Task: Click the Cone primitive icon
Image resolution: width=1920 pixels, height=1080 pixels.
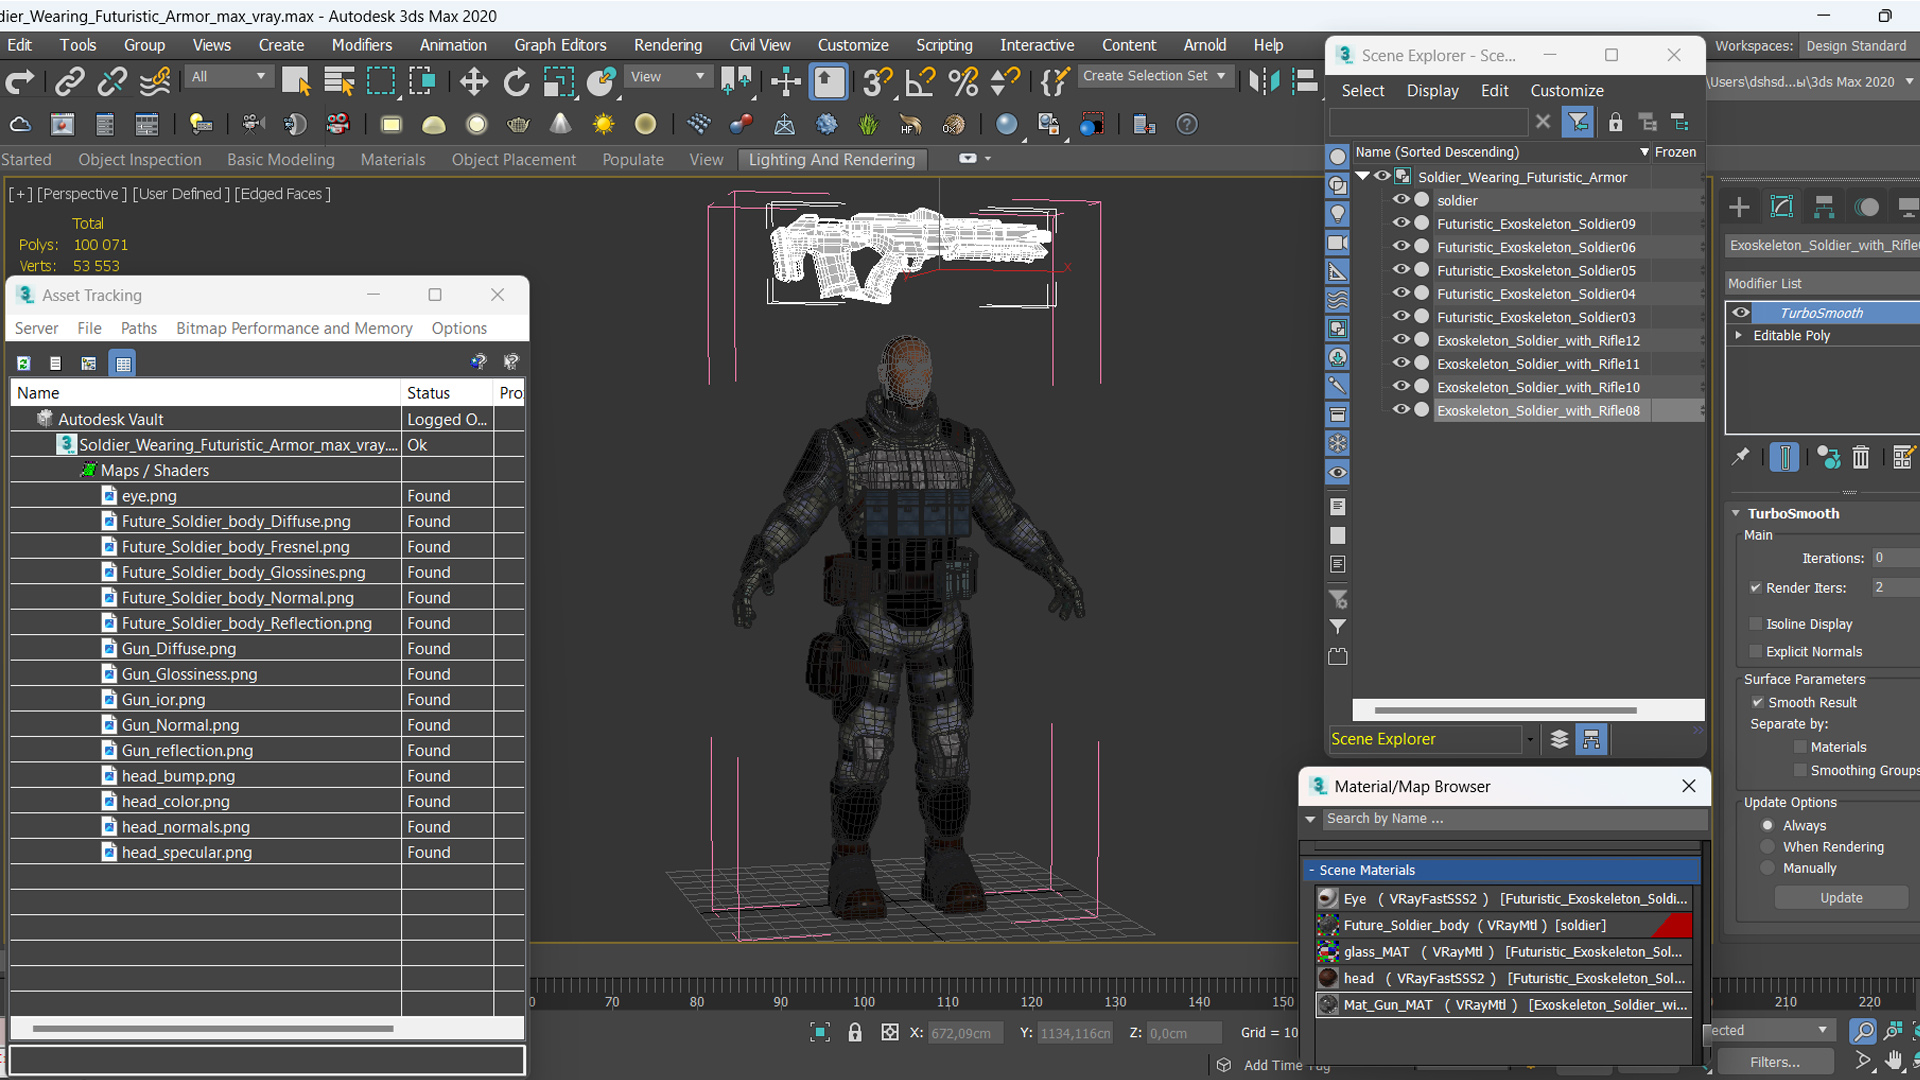Action: pyautogui.click(x=560, y=124)
